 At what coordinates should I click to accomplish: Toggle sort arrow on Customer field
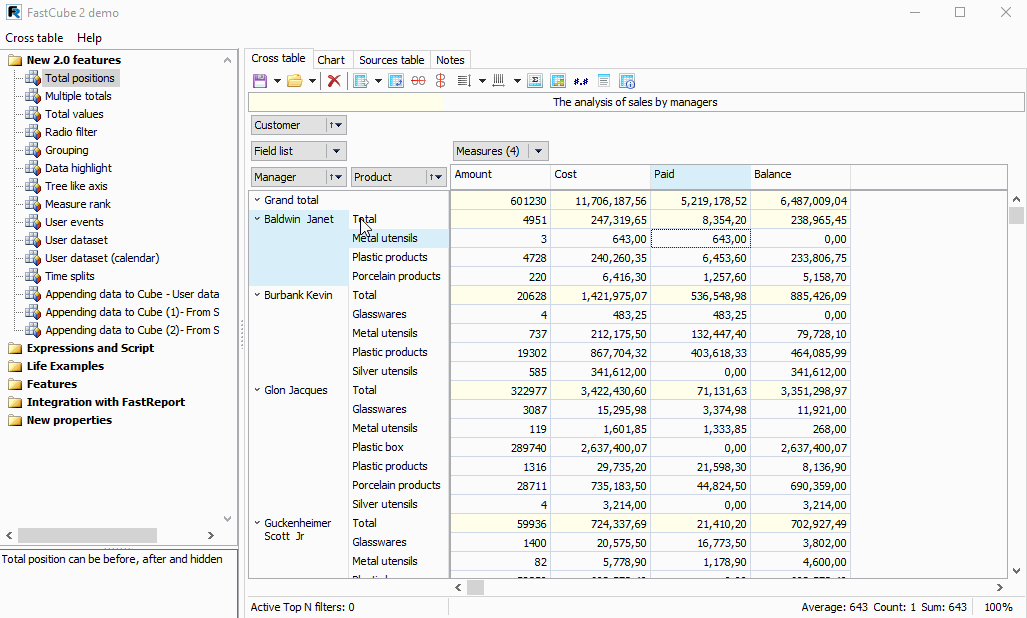coord(336,125)
